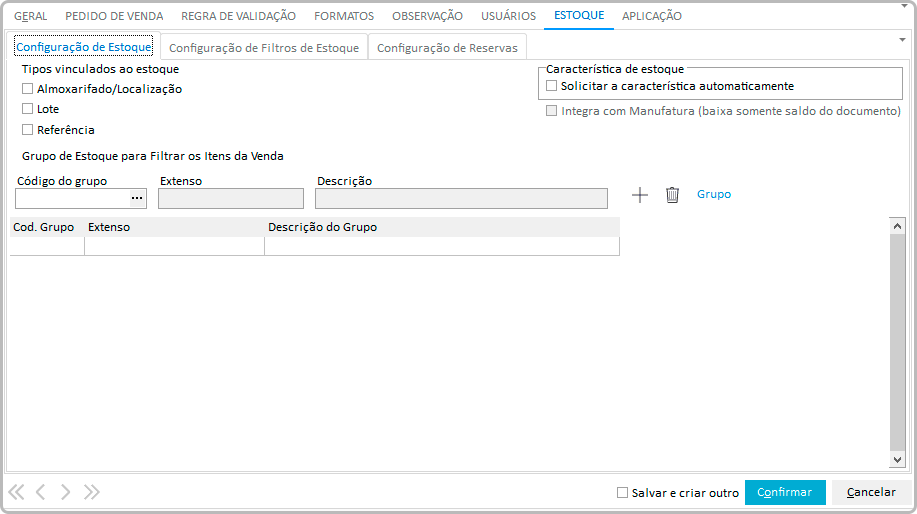
Task: Click Cod. Grupo column header
Action: click(47, 227)
